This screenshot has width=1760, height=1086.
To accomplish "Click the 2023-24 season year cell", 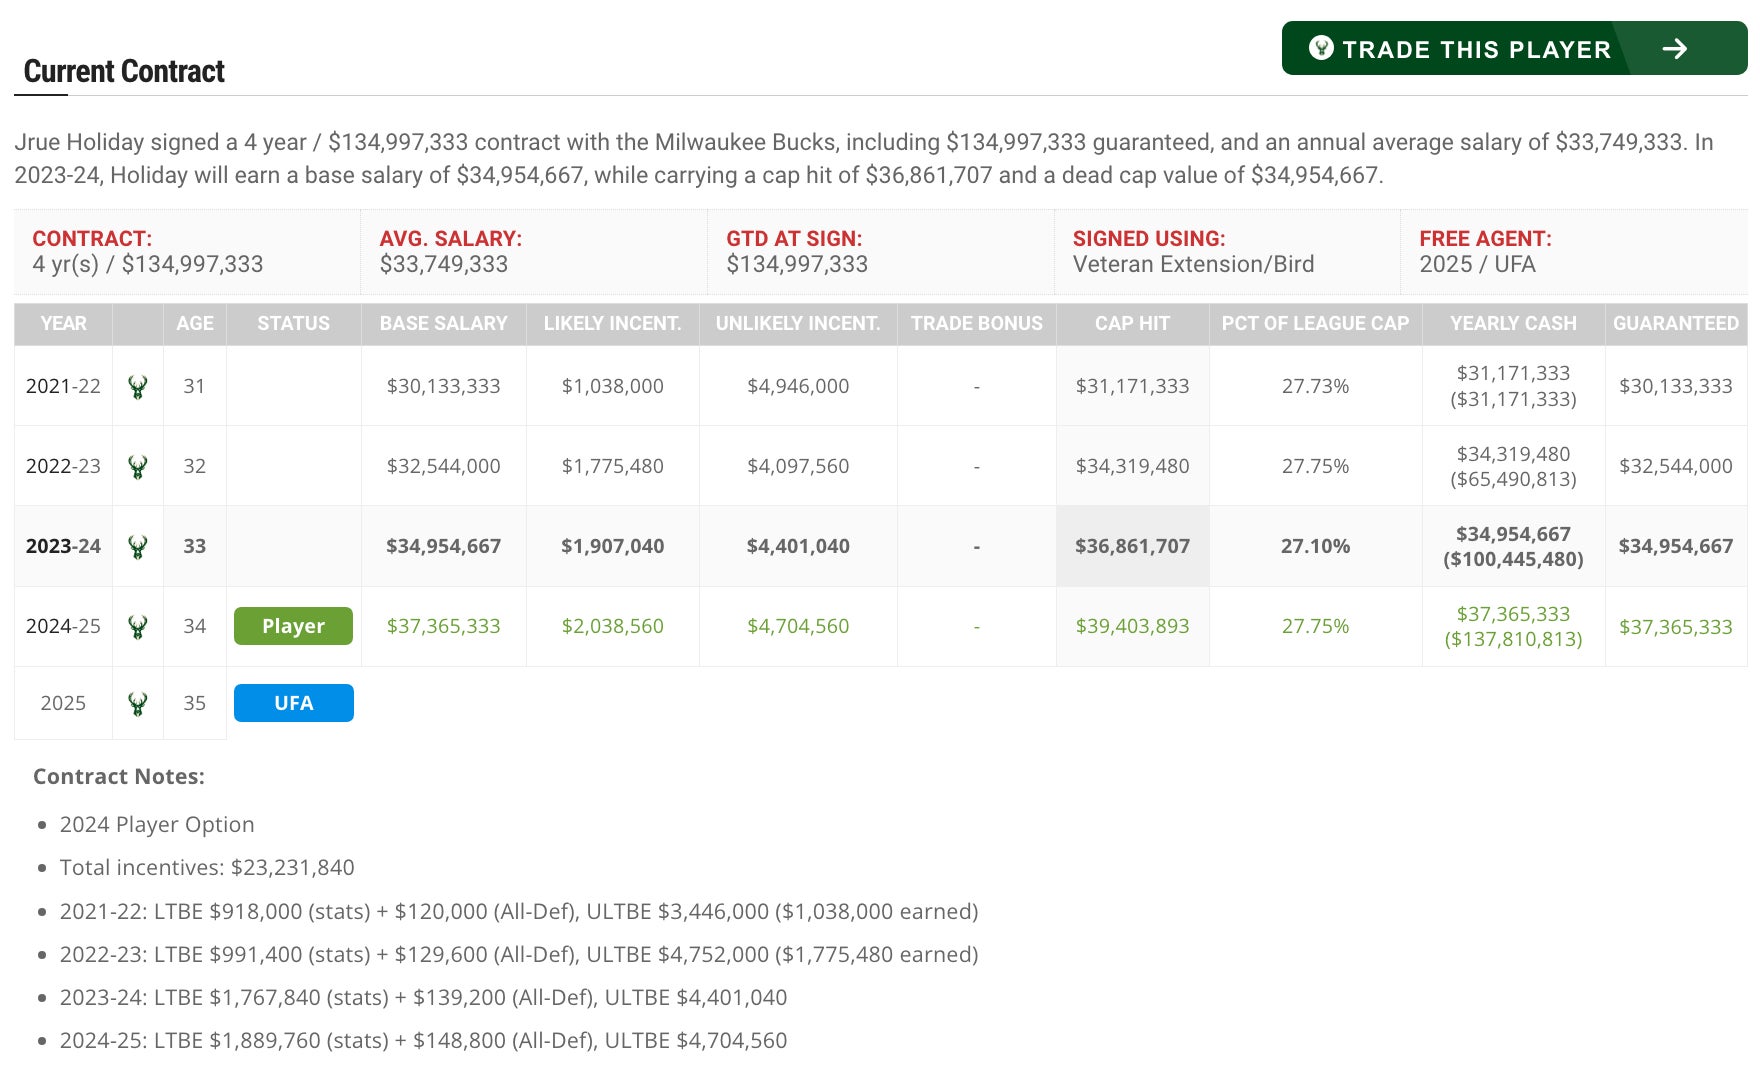I will (63, 546).
